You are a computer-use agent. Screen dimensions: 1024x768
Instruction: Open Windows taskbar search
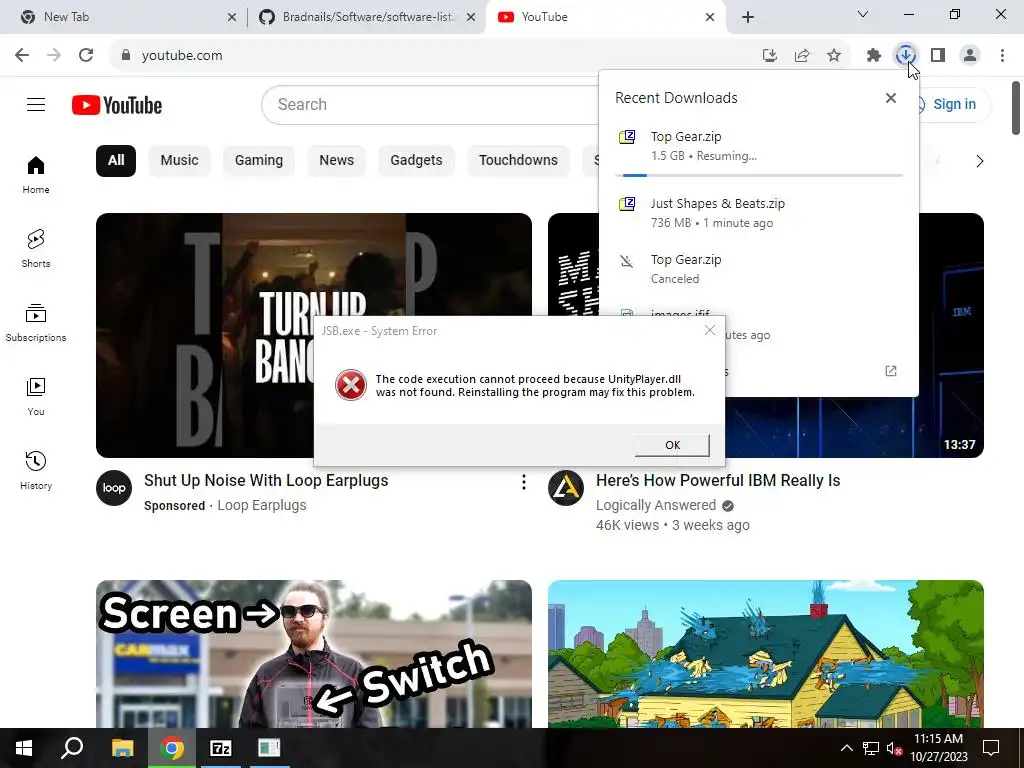pos(72,748)
